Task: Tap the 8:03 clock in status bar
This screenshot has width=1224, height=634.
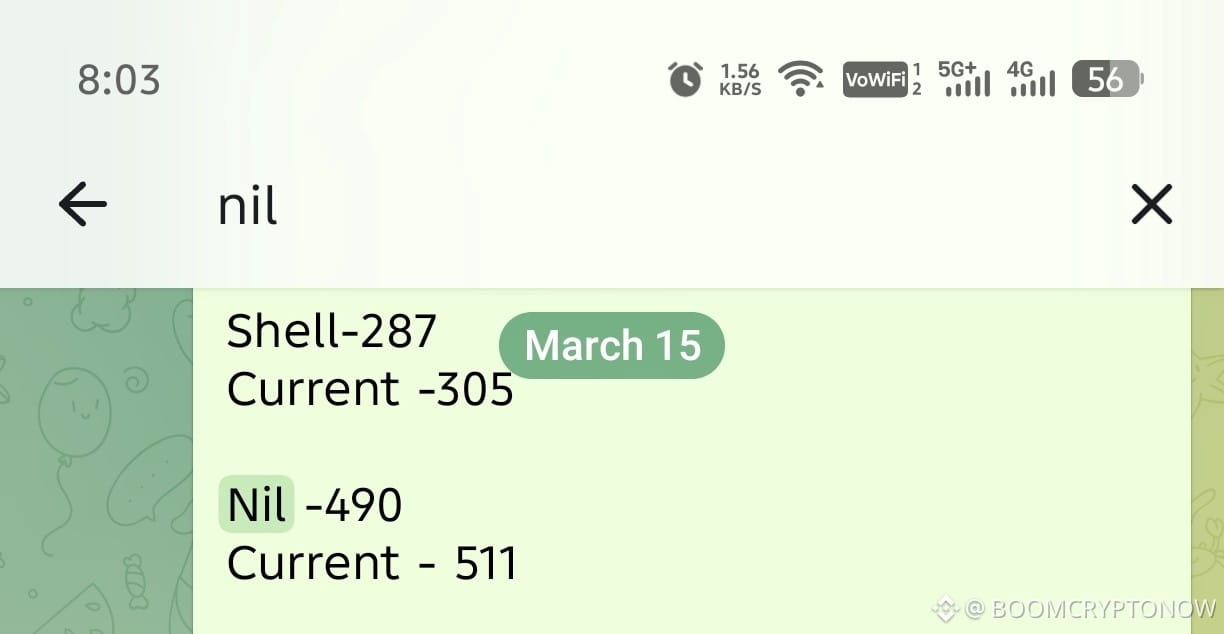Action: coord(119,80)
